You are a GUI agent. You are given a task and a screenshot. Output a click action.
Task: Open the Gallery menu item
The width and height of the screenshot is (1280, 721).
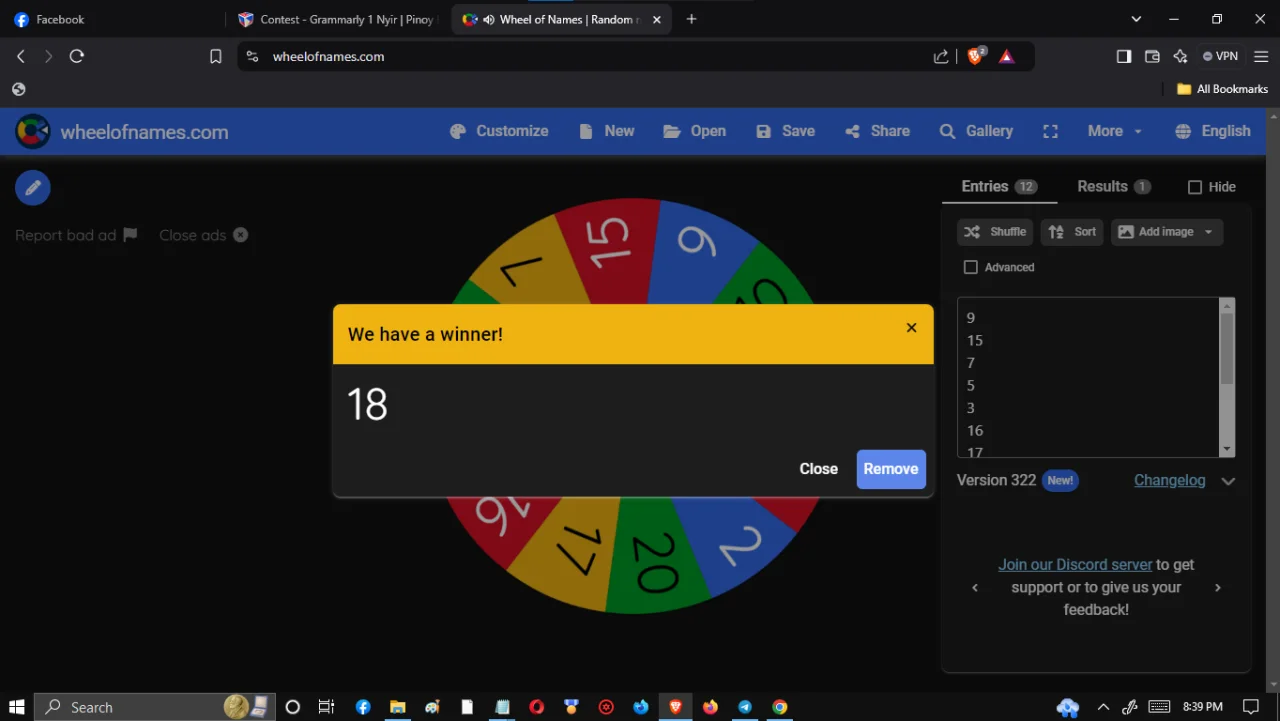976,131
